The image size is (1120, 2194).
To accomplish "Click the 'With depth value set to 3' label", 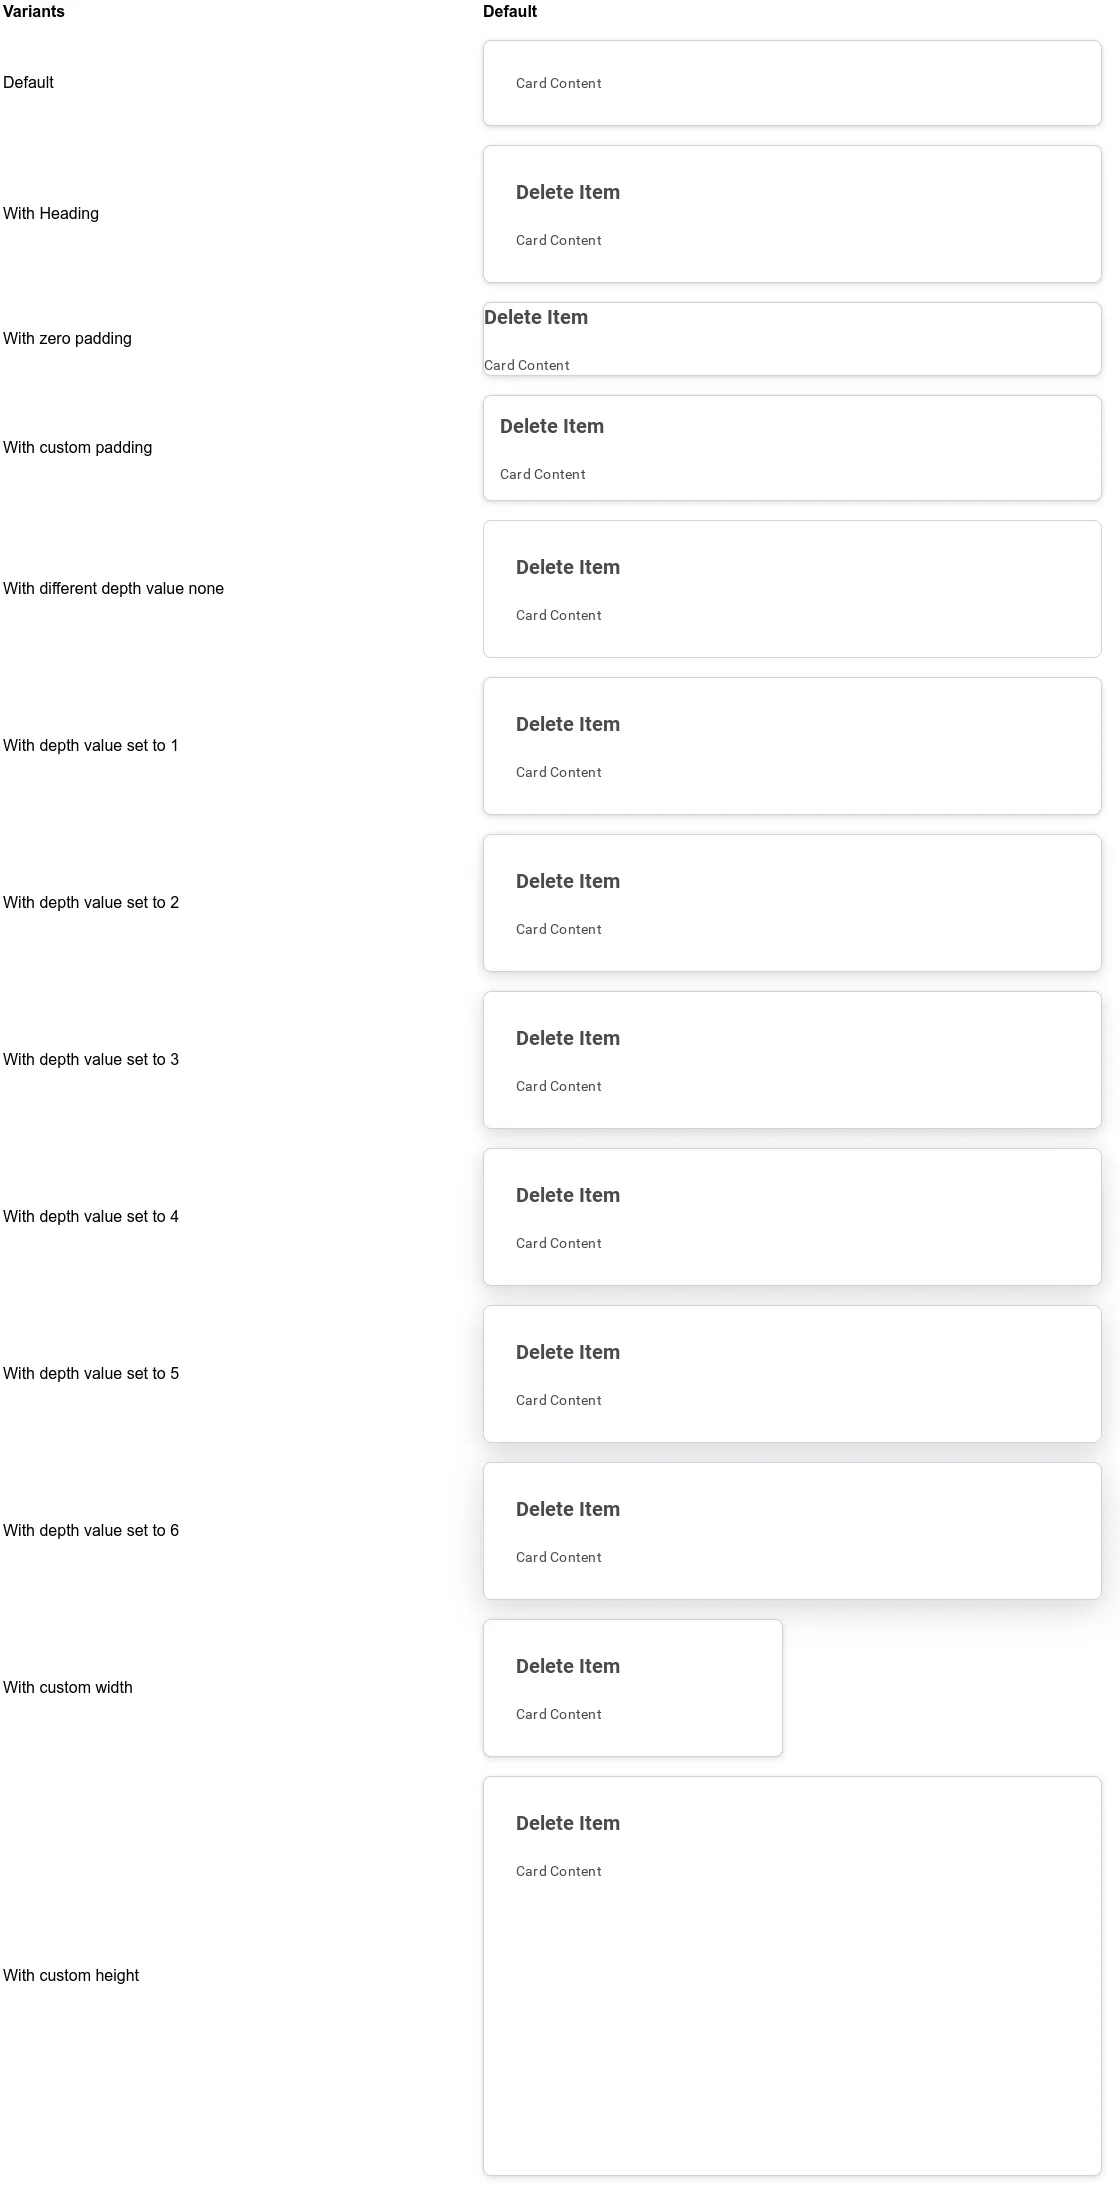I will [91, 1059].
